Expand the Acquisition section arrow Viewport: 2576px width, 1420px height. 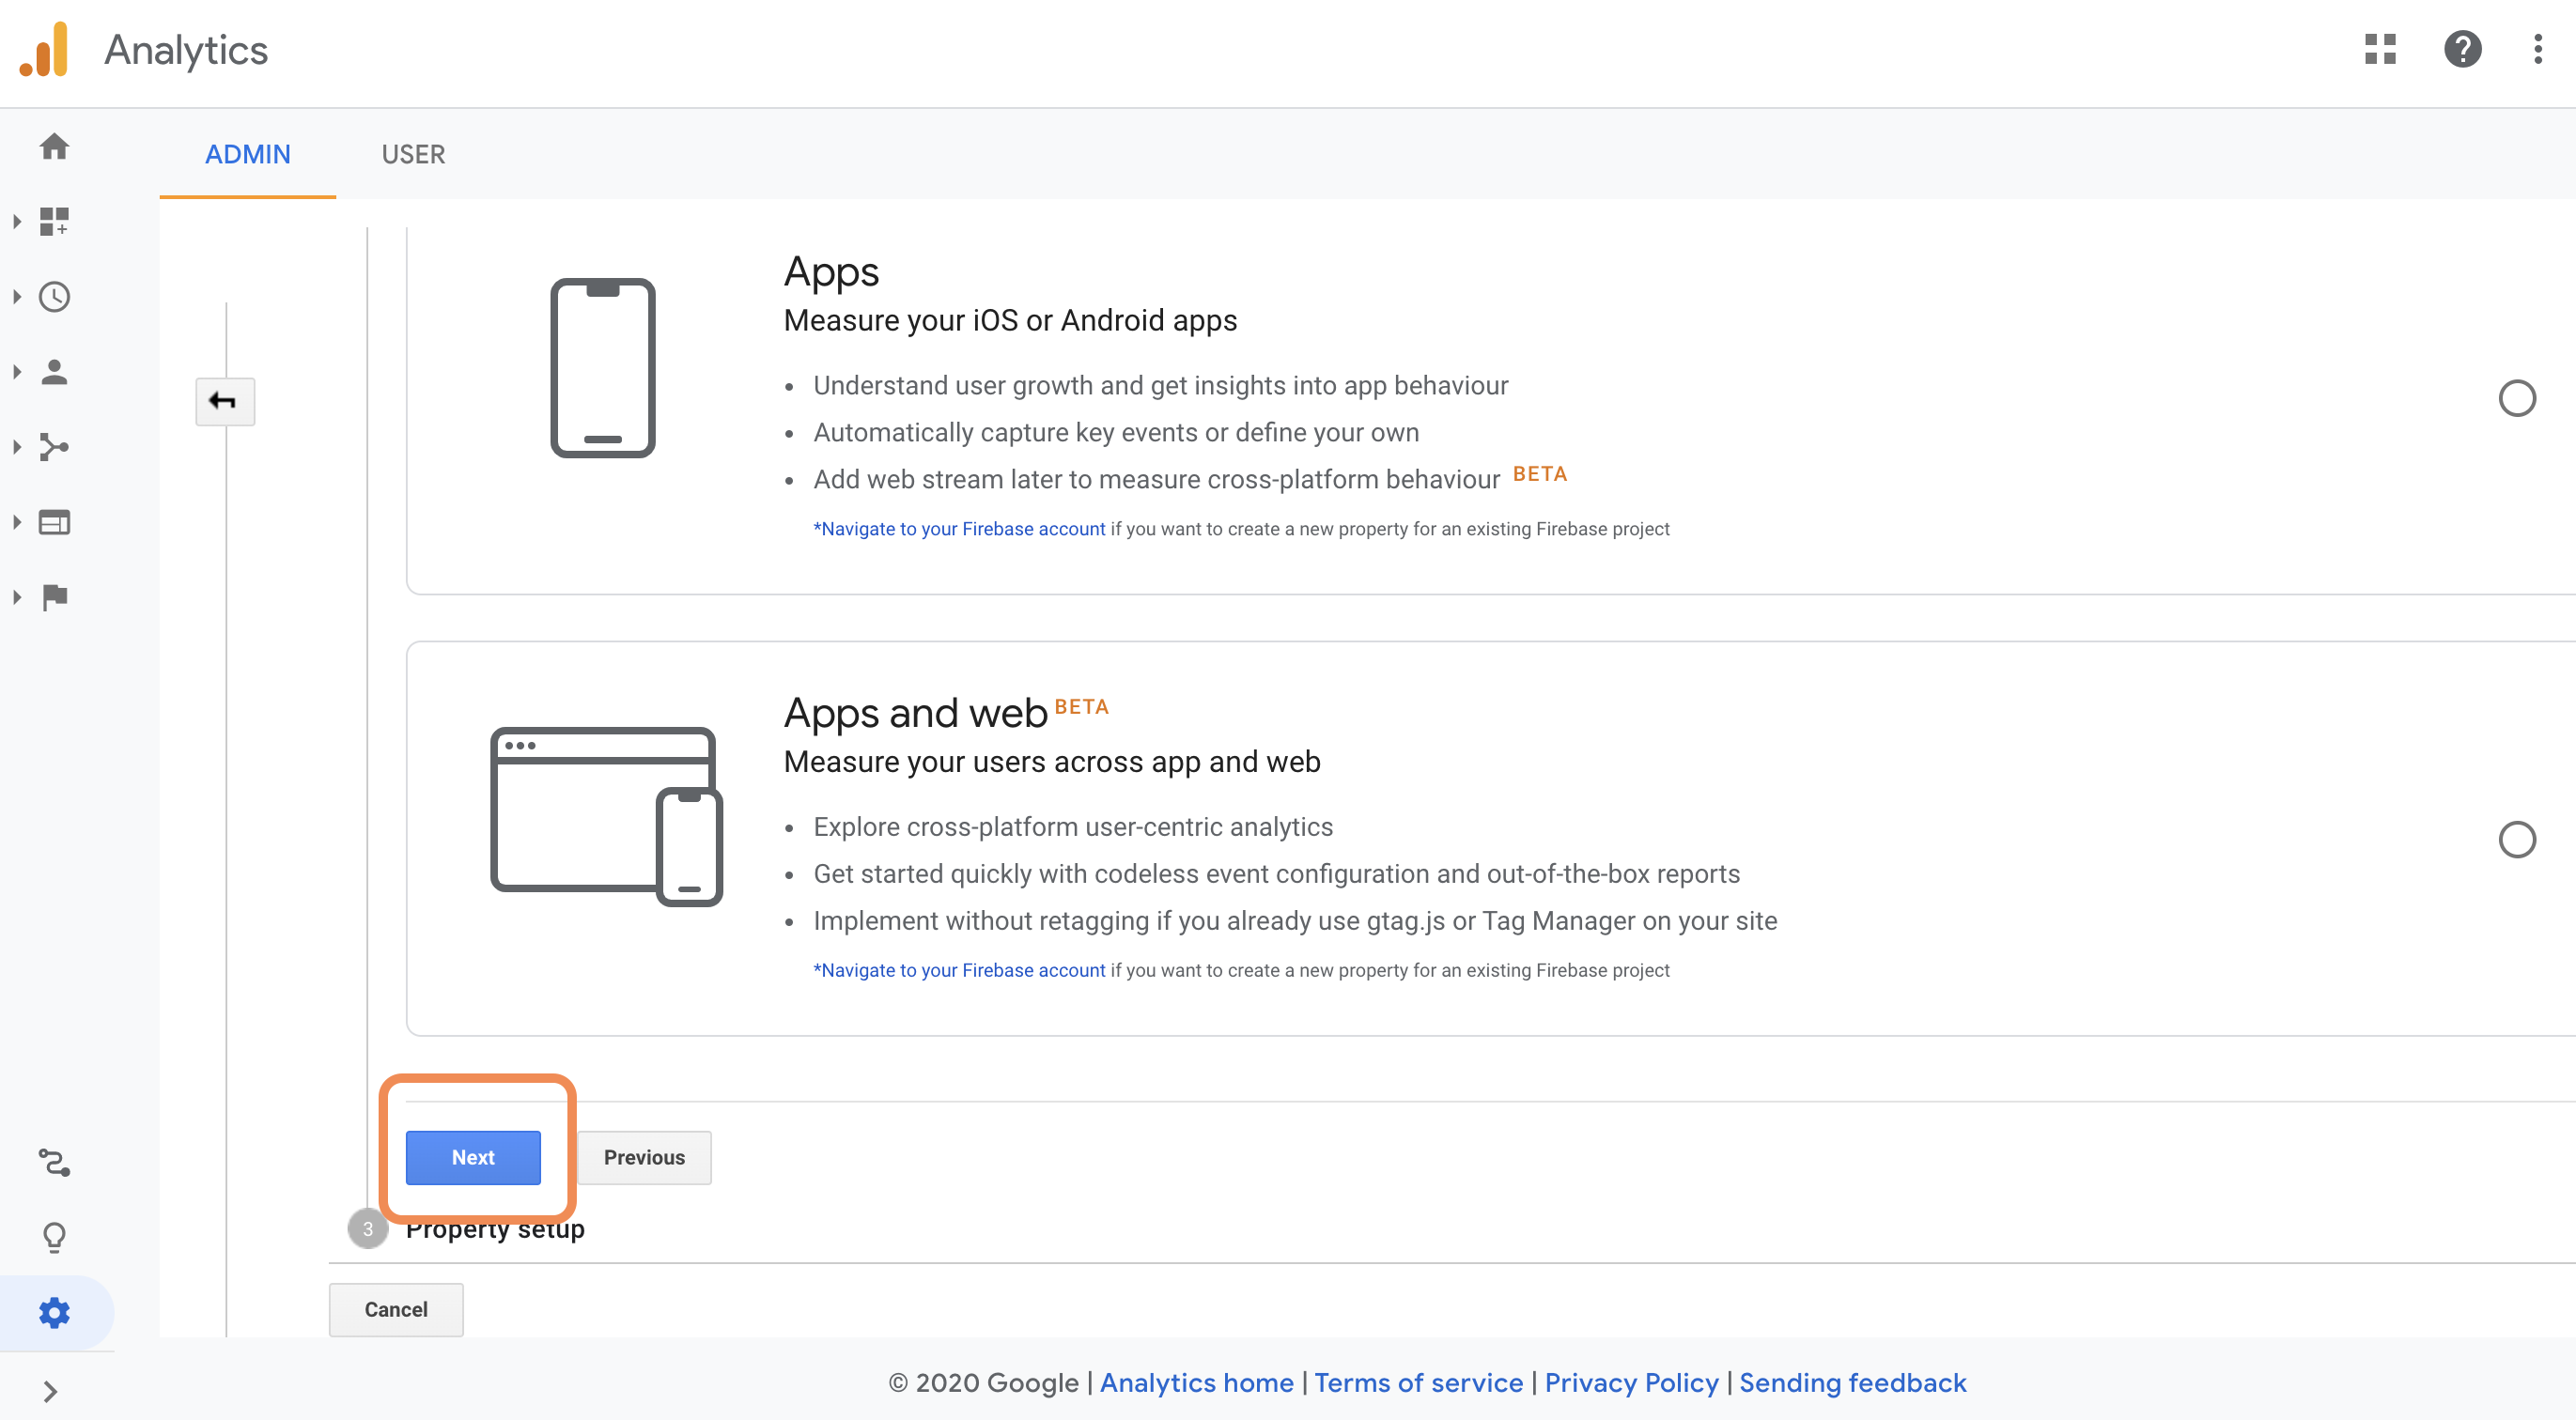[17, 447]
